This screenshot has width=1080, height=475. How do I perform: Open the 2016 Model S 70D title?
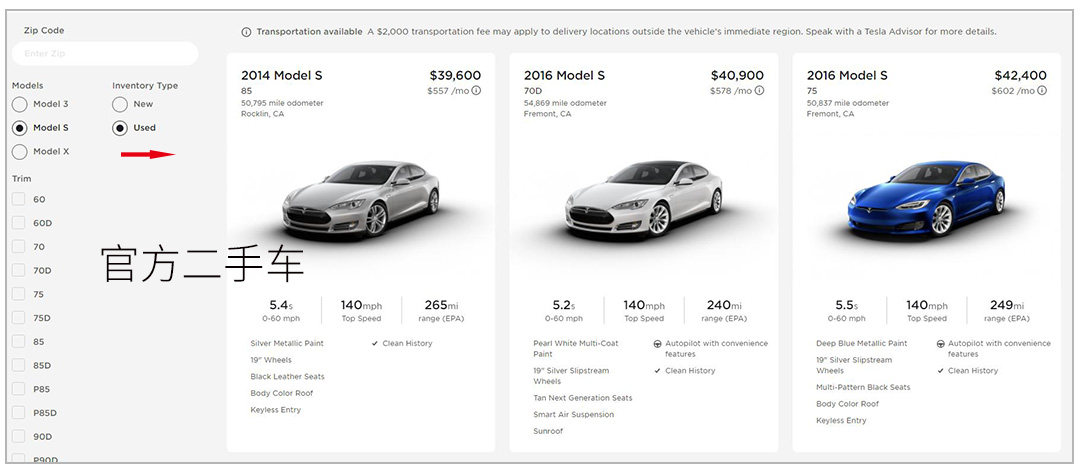coord(564,76)
